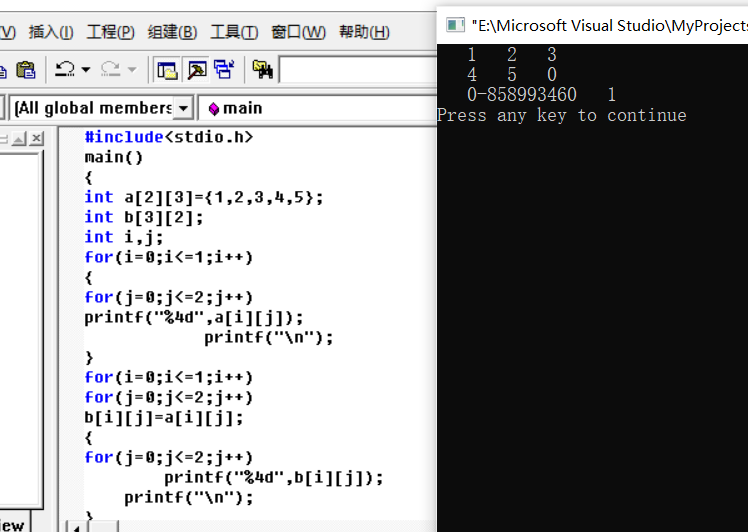Screen dimensions: 748x532
Task: Click the main function combo box
Action: tap(317, 108)
